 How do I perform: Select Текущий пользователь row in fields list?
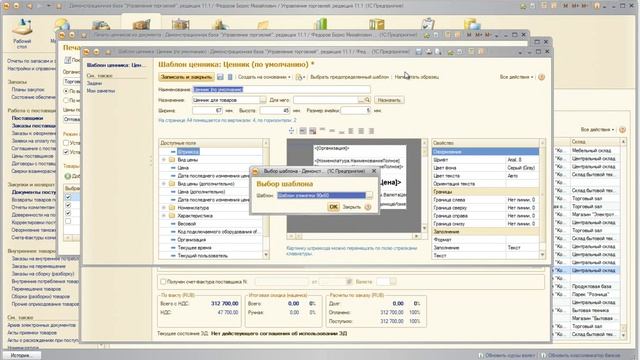click(211, 256)
